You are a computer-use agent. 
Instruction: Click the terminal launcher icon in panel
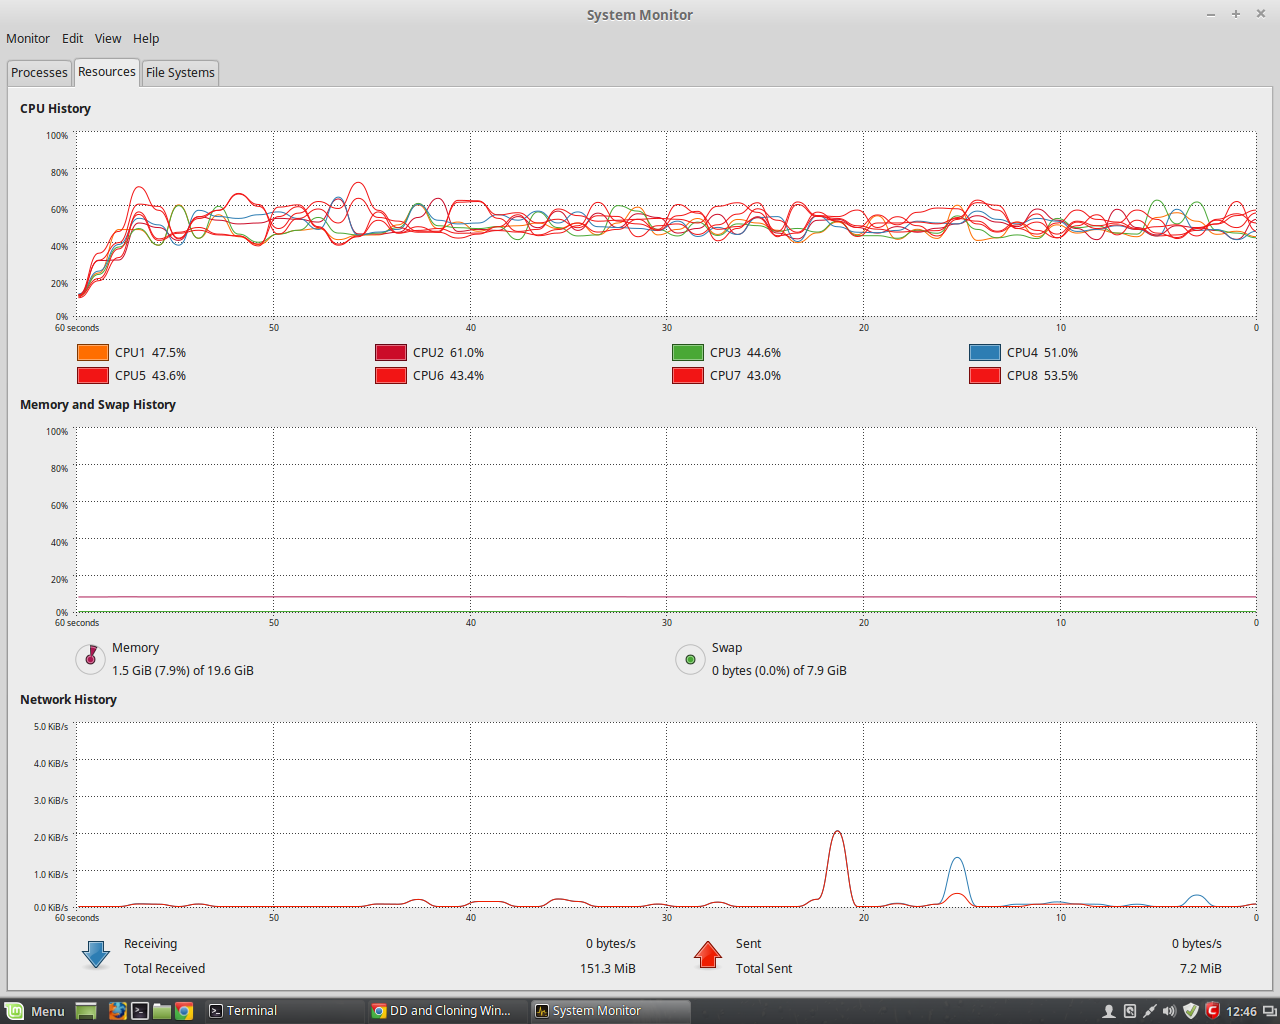pyautogui.click(x=140, y=1011)
